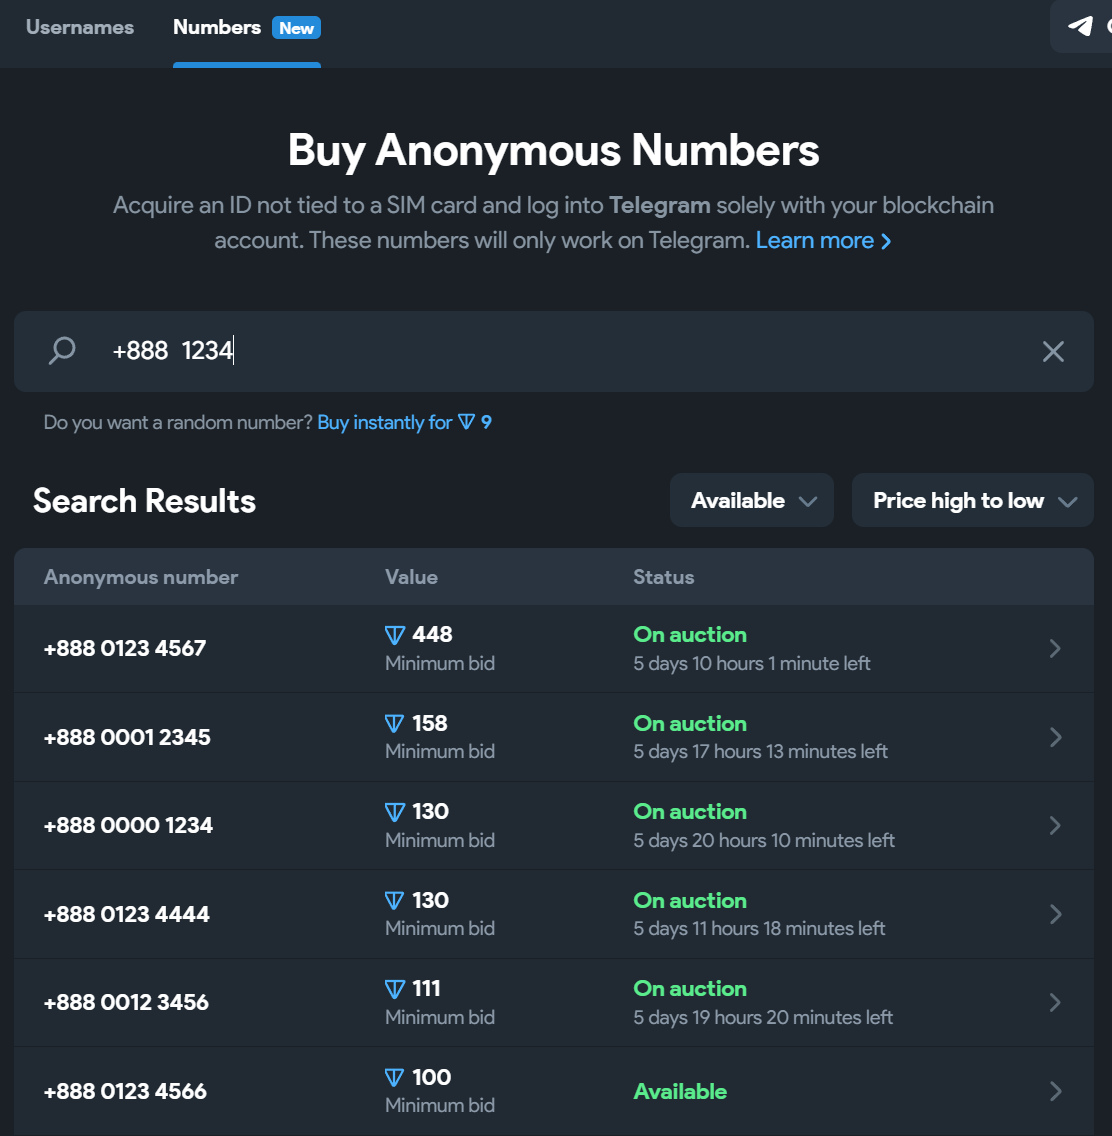
Task: Open number +888 0012 3456
Action: [x=126, y=1003]
